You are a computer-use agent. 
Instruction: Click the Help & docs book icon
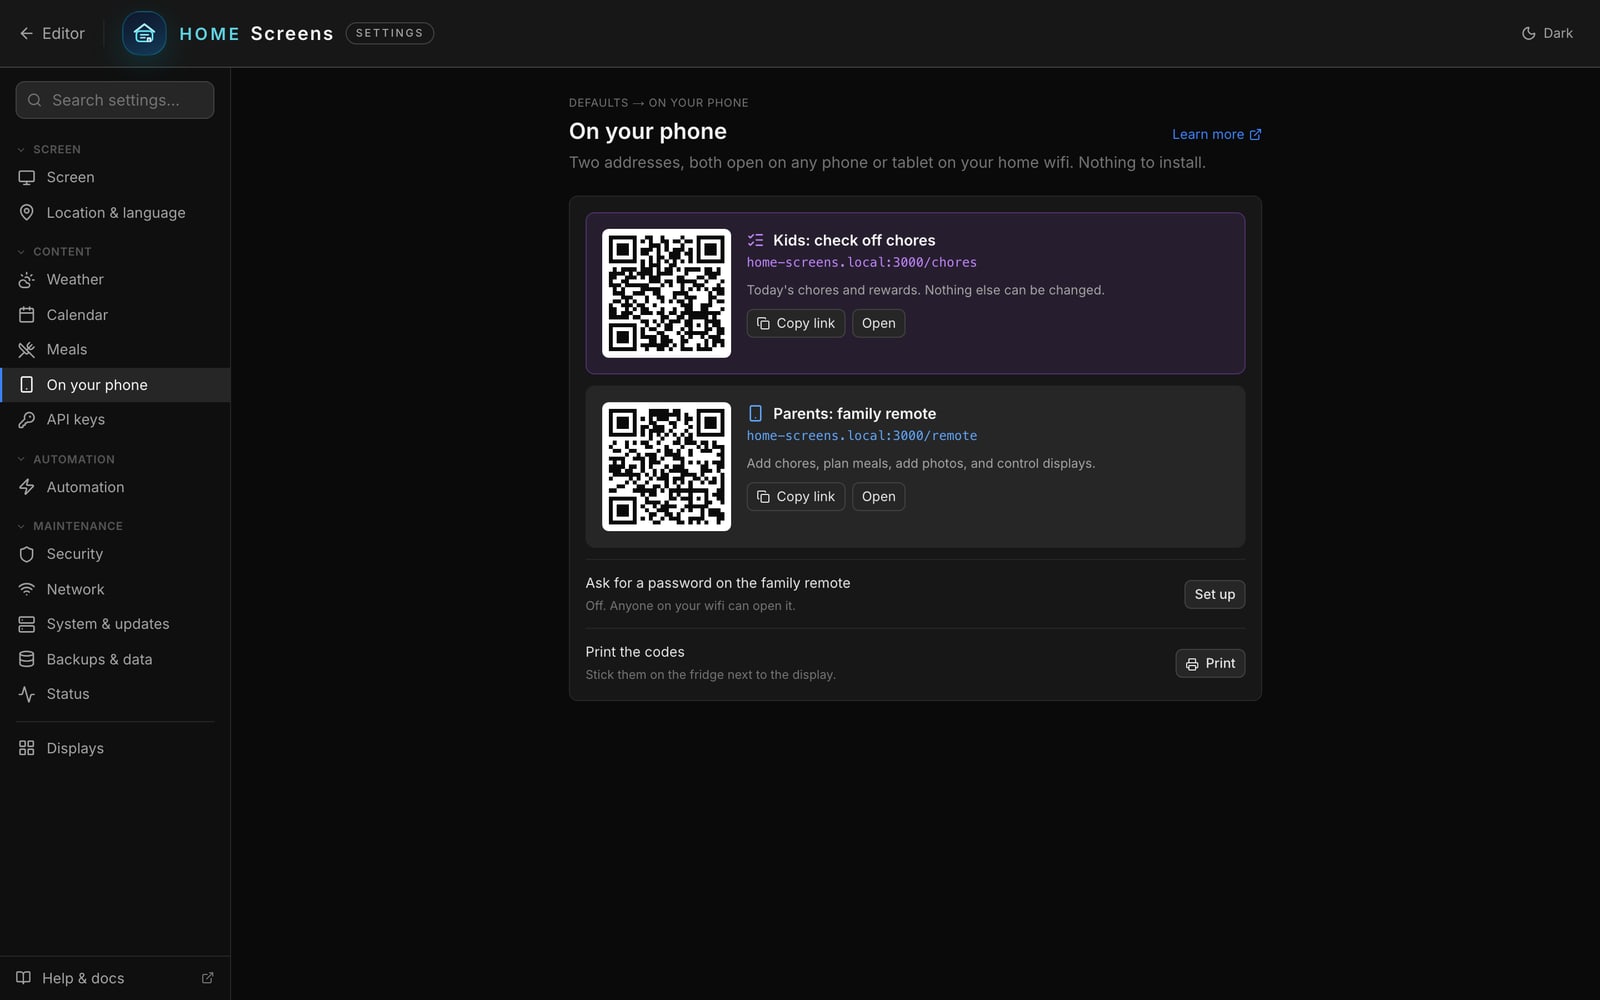coord(23,978)
